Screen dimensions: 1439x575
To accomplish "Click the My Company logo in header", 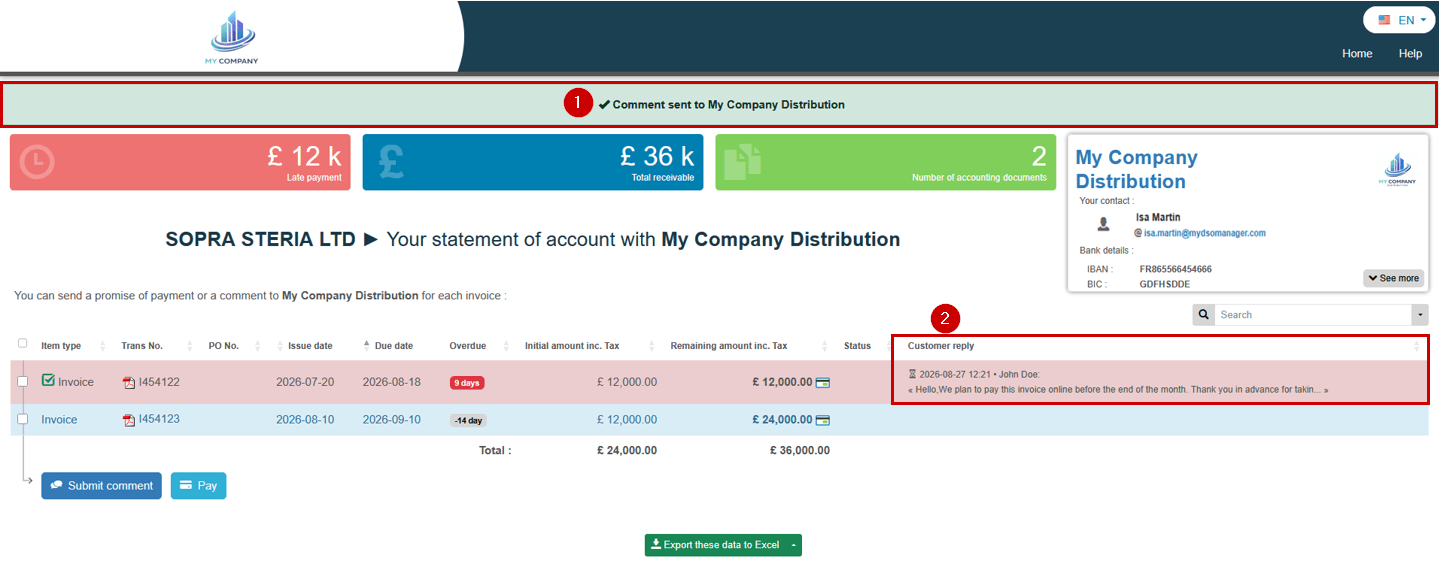I will pos(234,37).
